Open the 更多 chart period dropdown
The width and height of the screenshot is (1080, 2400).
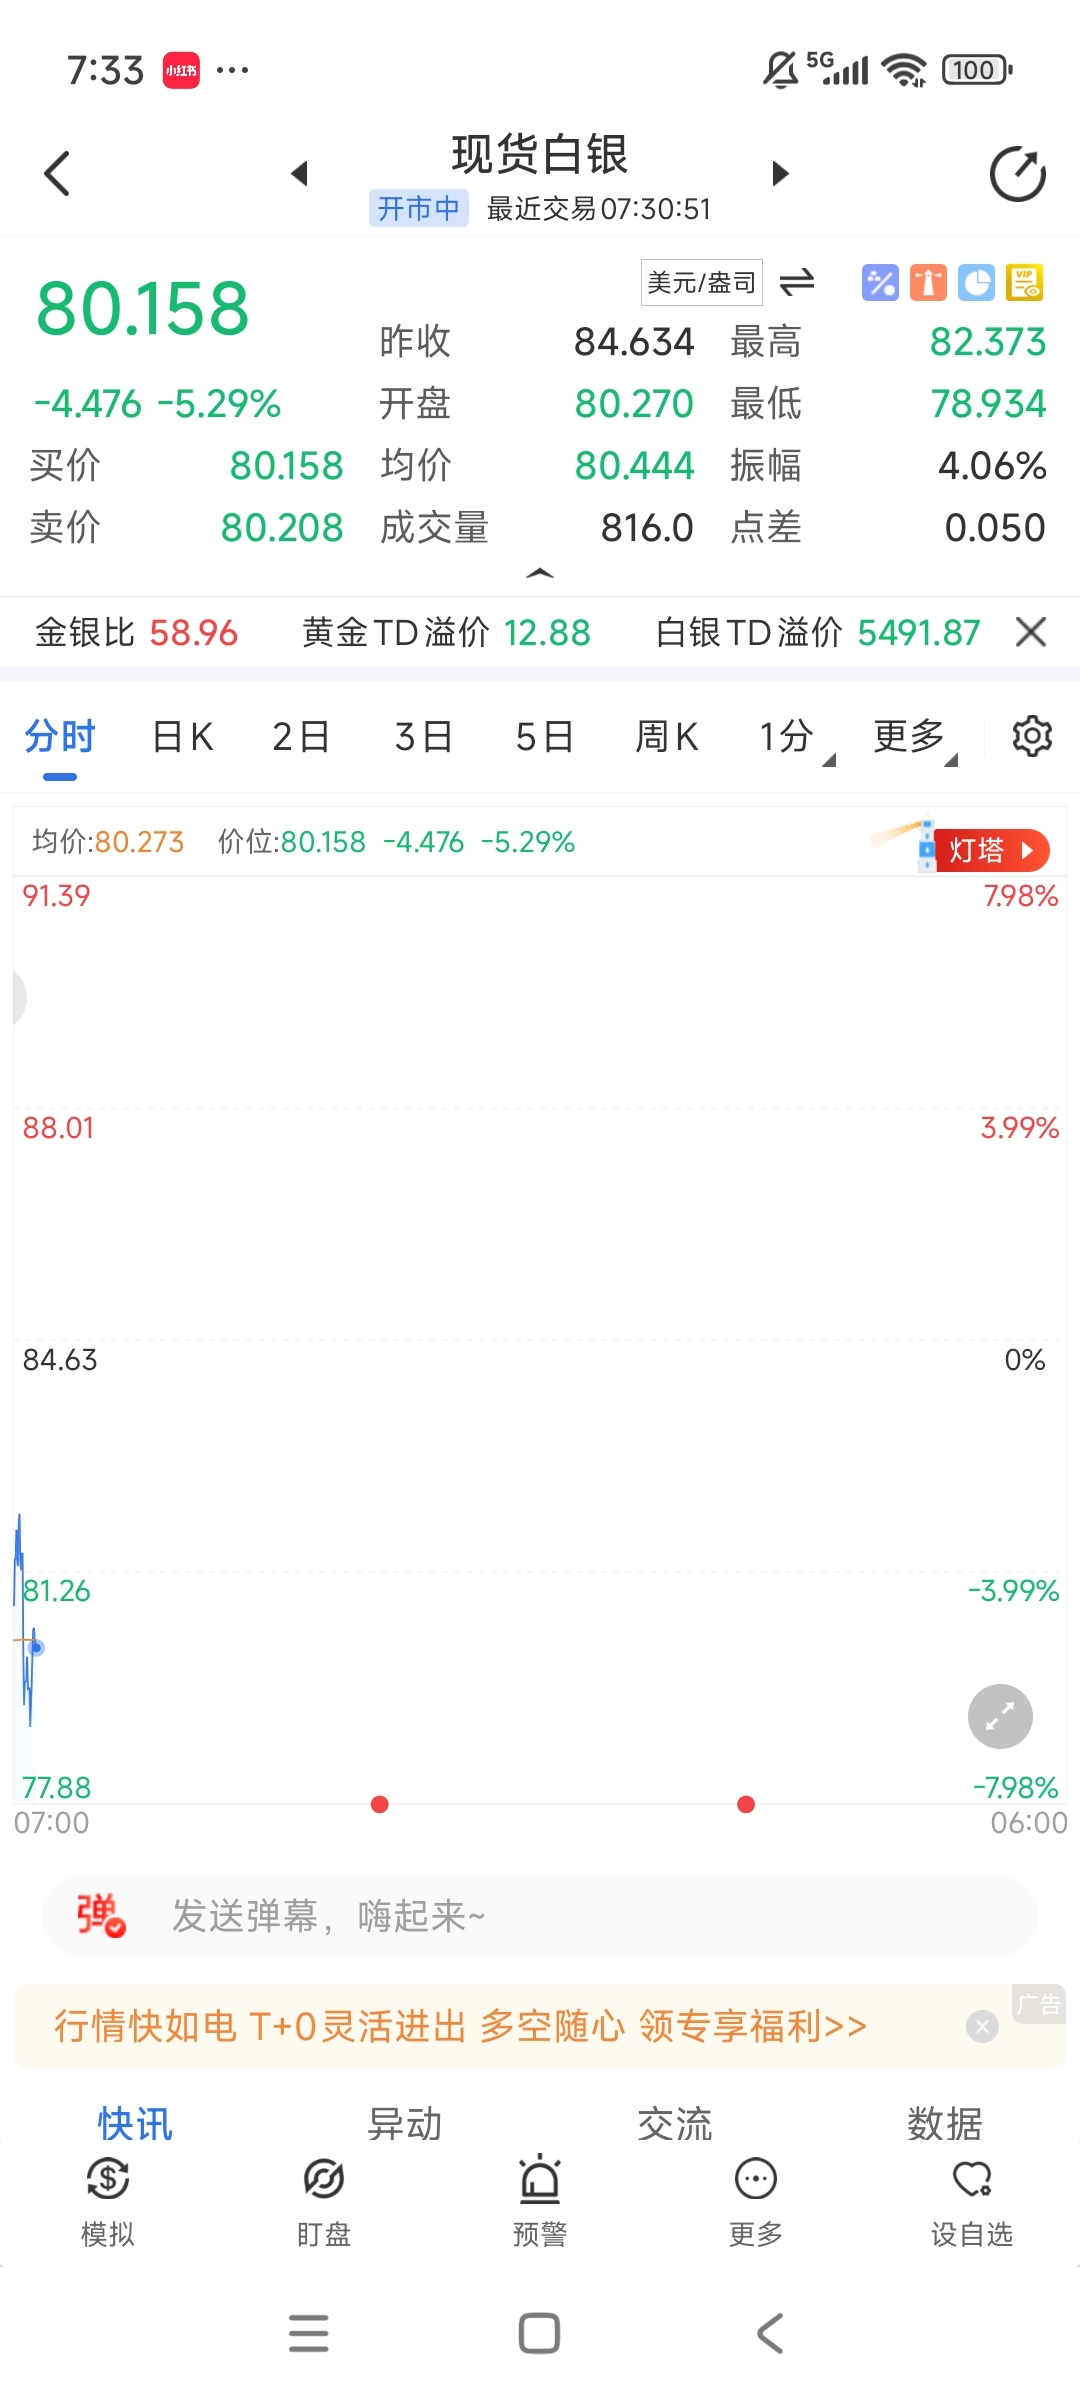(x=915, y=737)
